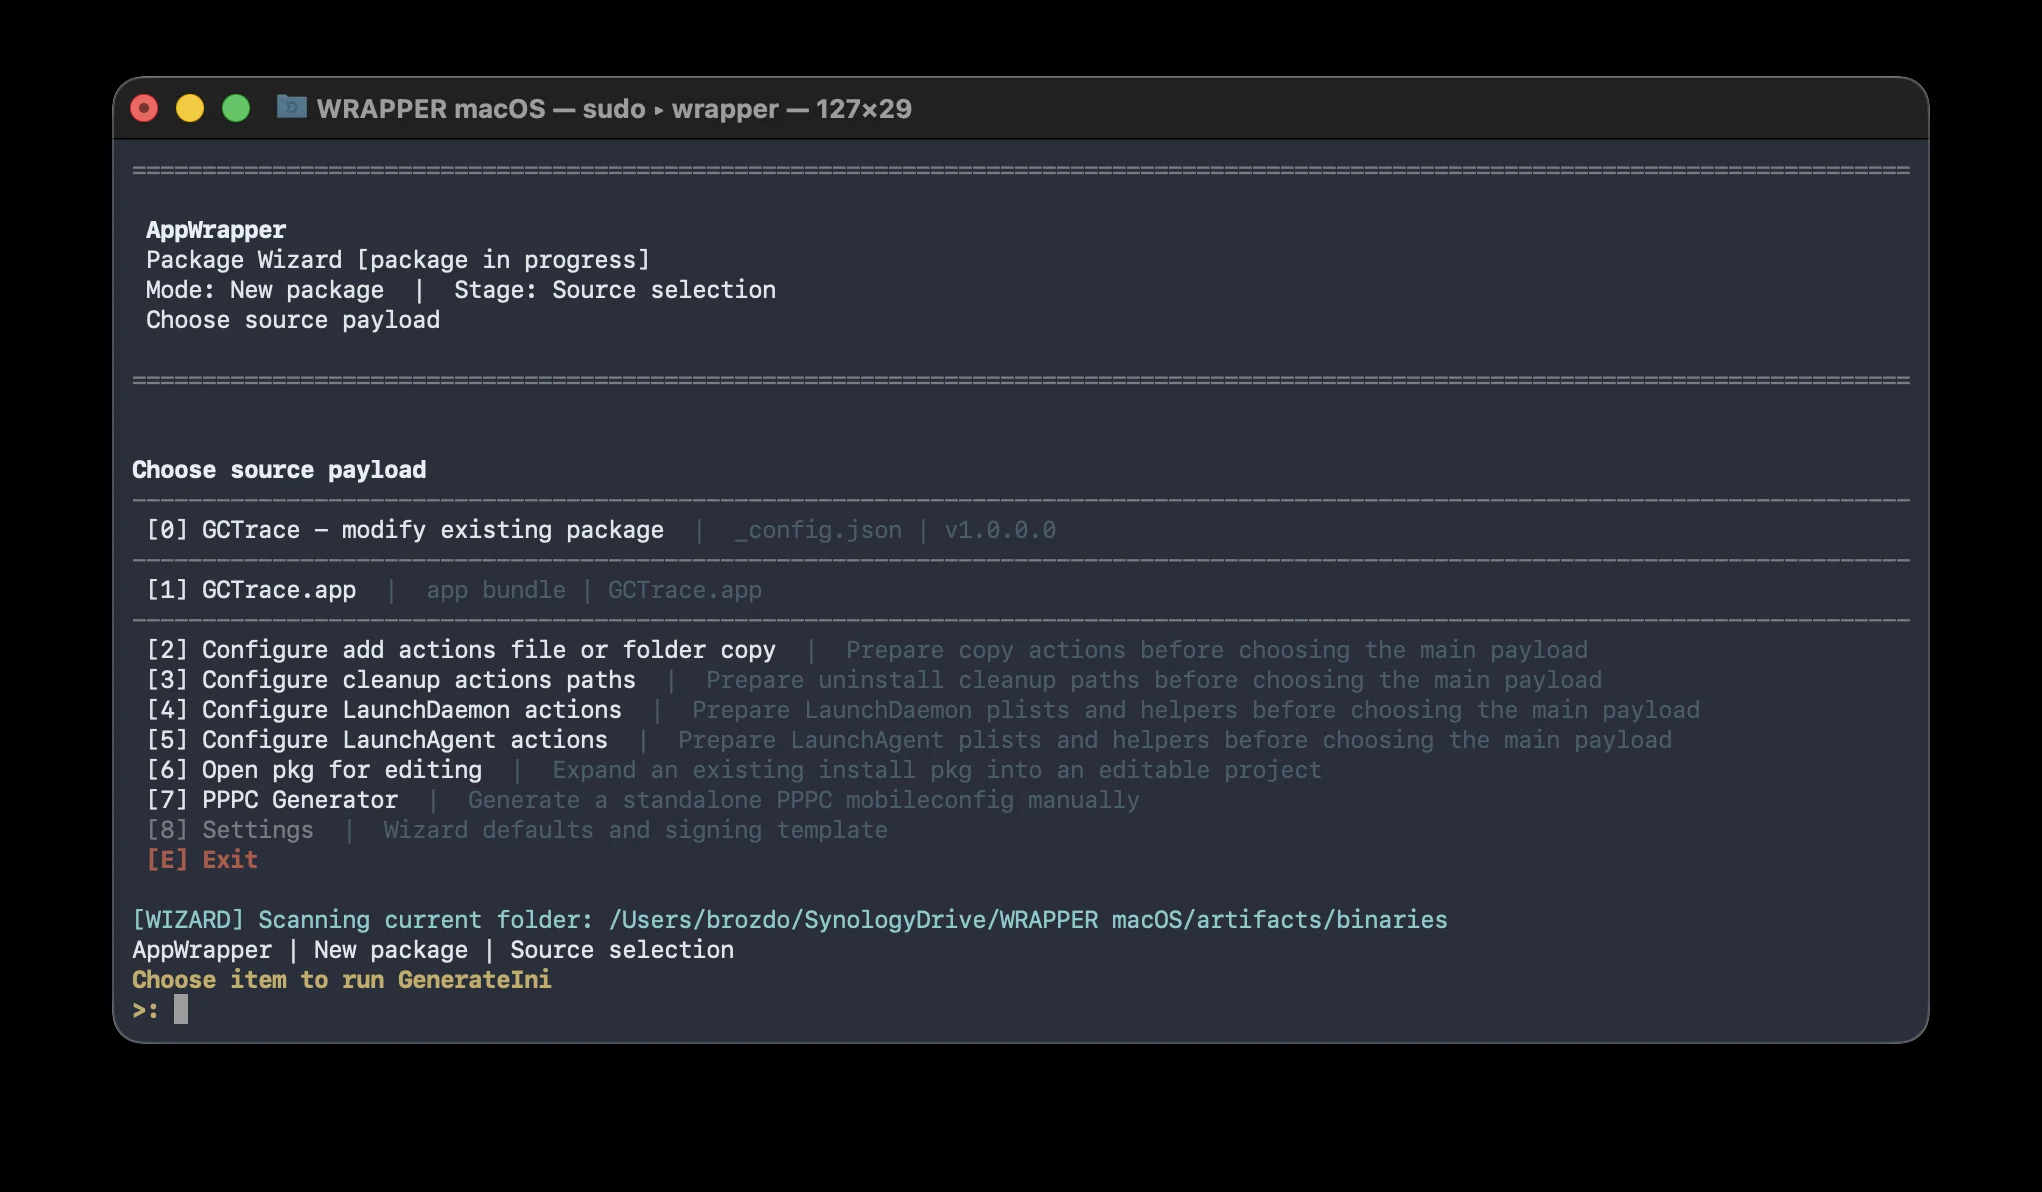Click 'Wizard defaults and signing template' description
The height and width of the screenshot is (1192, 2042).
click(x=636, y=830)
